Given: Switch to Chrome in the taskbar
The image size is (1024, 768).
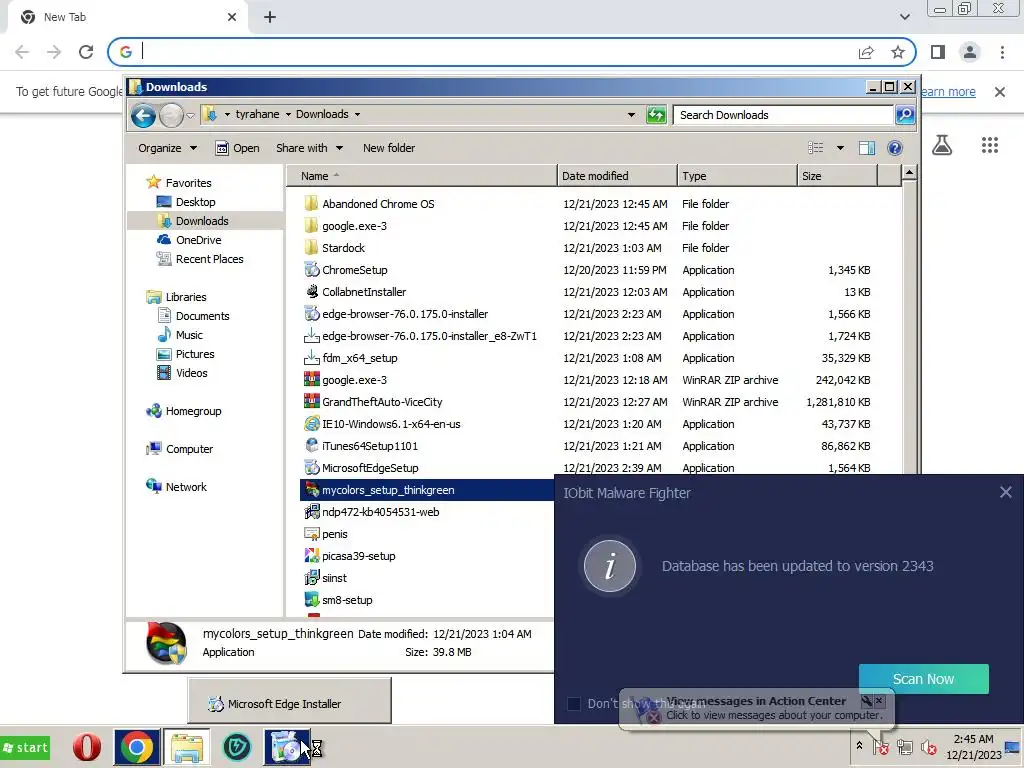Looking at the screenshot, I should (136, 747).
